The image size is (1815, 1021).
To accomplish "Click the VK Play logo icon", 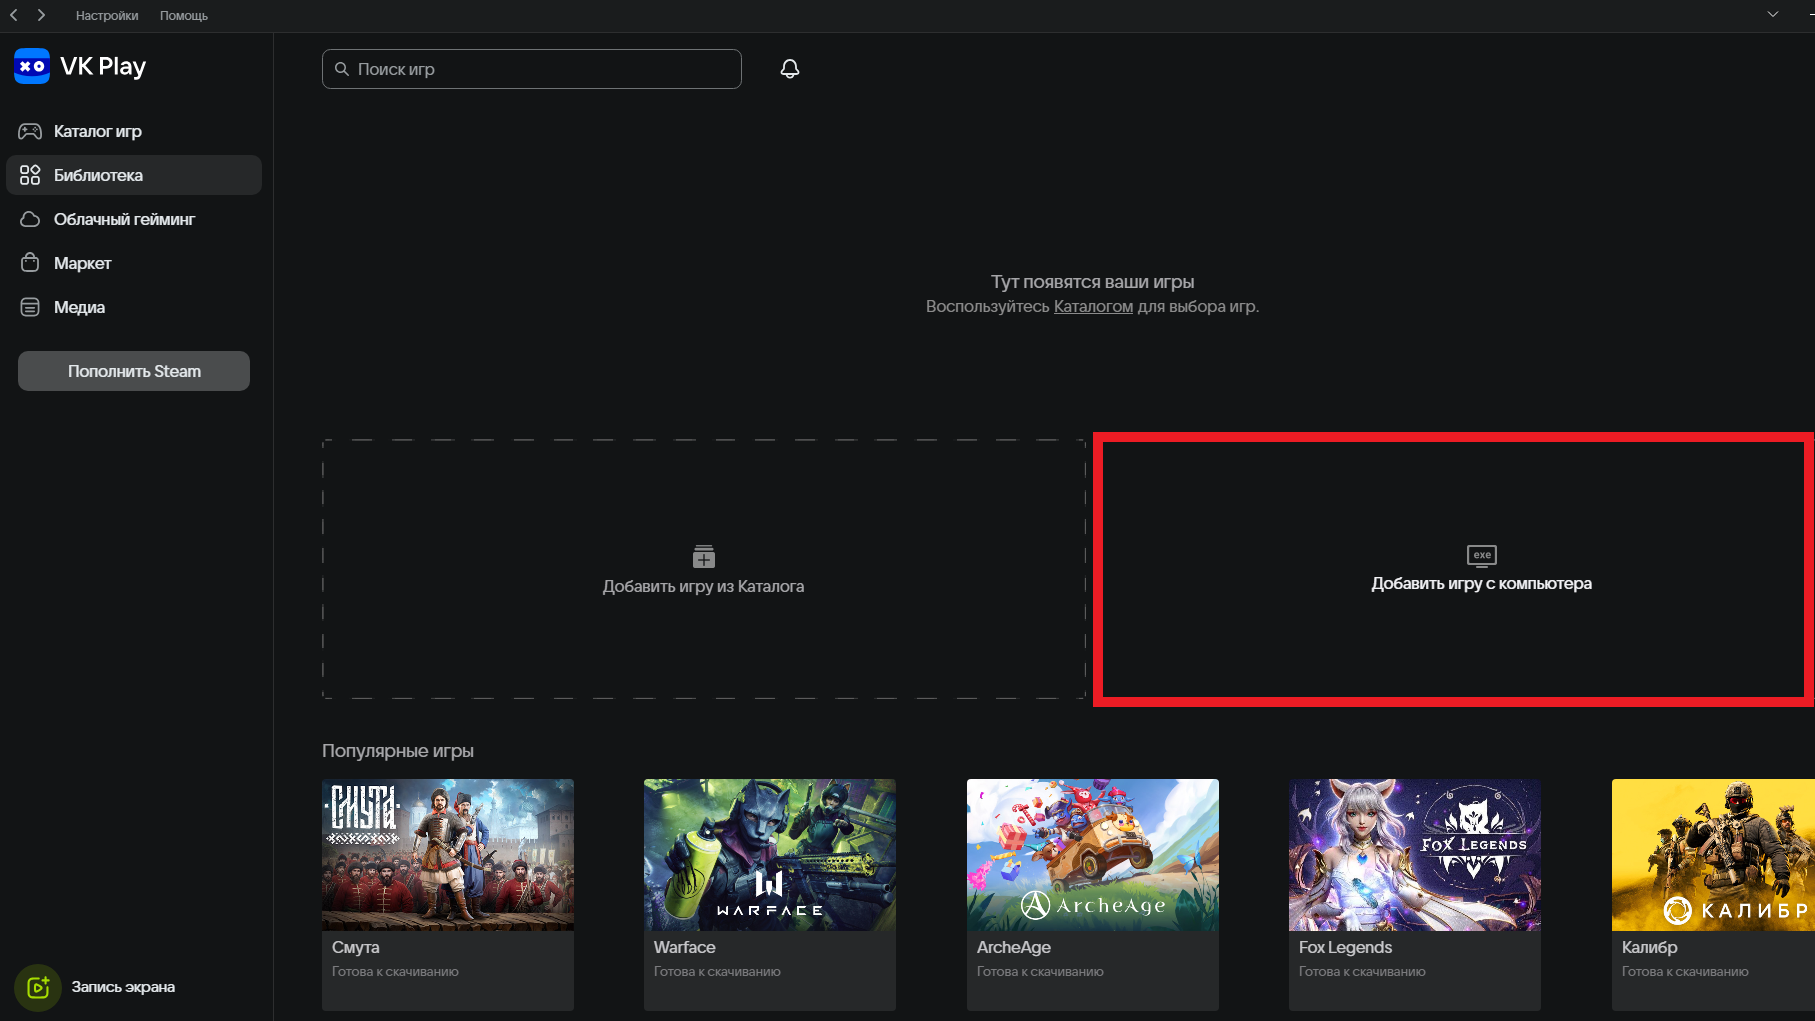I will tap(32, 66).
